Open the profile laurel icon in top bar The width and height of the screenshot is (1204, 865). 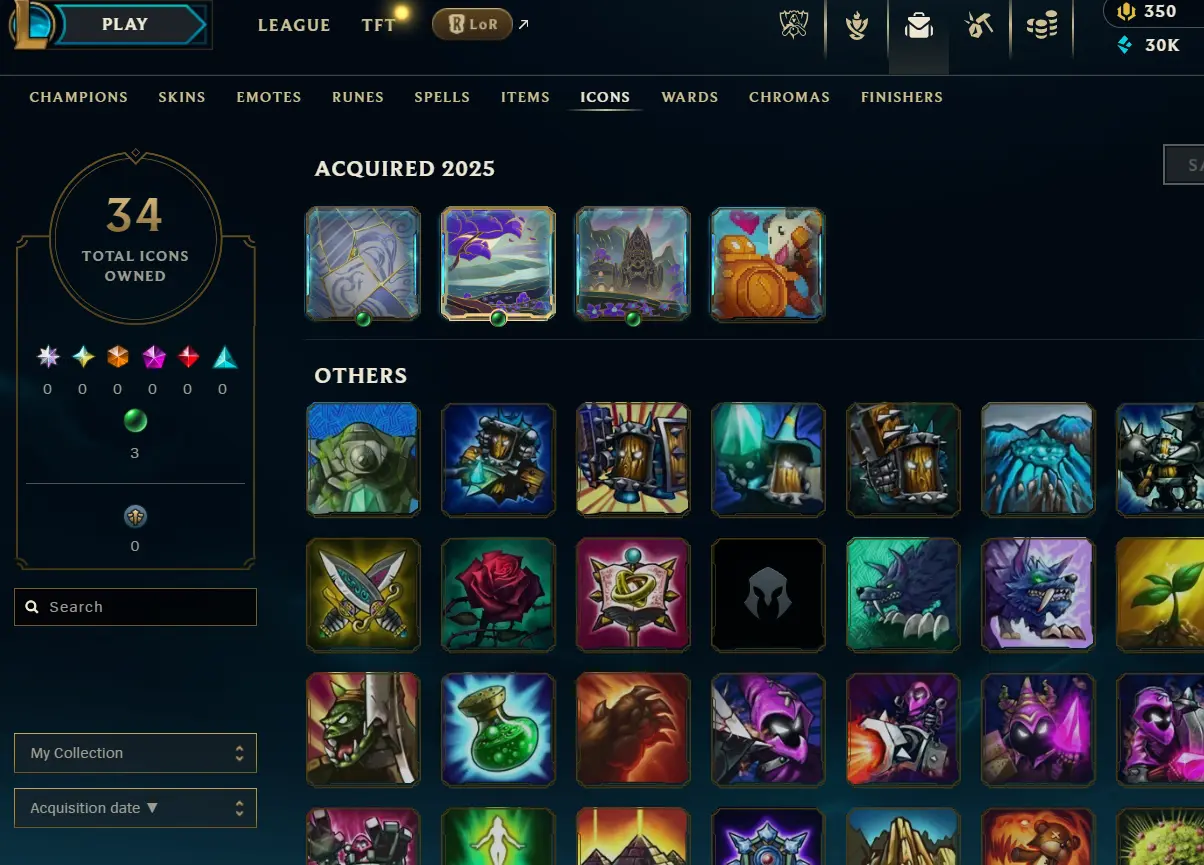856,26
